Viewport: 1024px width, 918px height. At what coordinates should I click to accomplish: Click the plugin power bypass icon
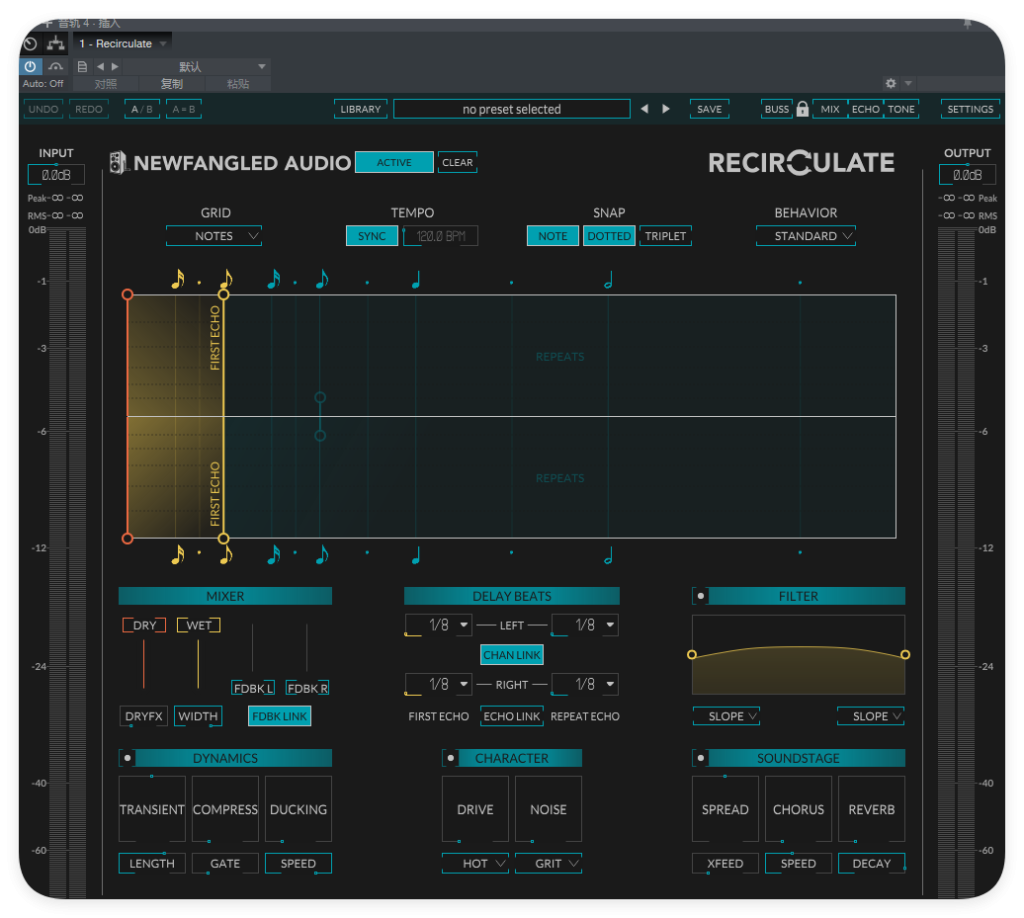pyautogui.click(x=31, y=67)
